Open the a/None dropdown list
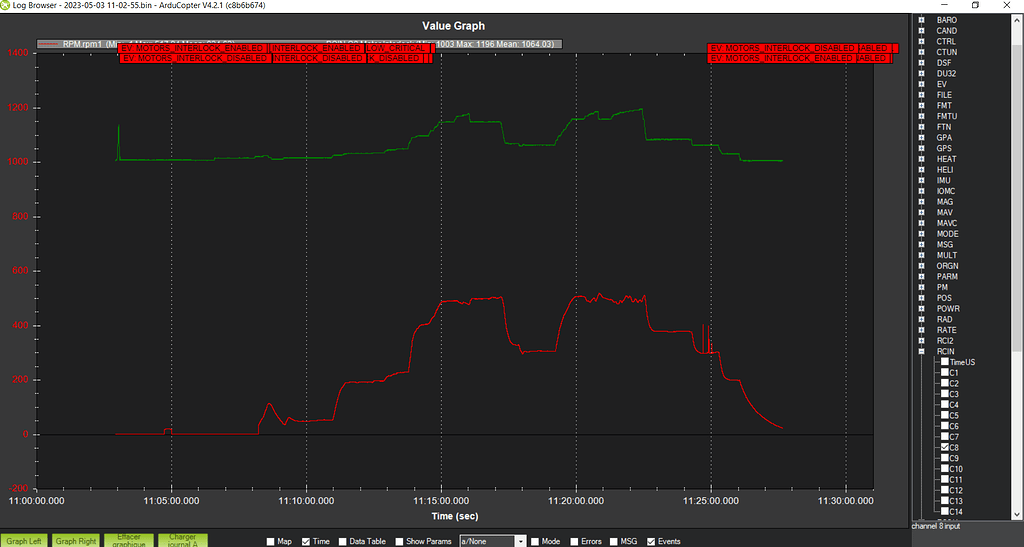Screen dimensions: 1024x547 click(x=520, y=541)
